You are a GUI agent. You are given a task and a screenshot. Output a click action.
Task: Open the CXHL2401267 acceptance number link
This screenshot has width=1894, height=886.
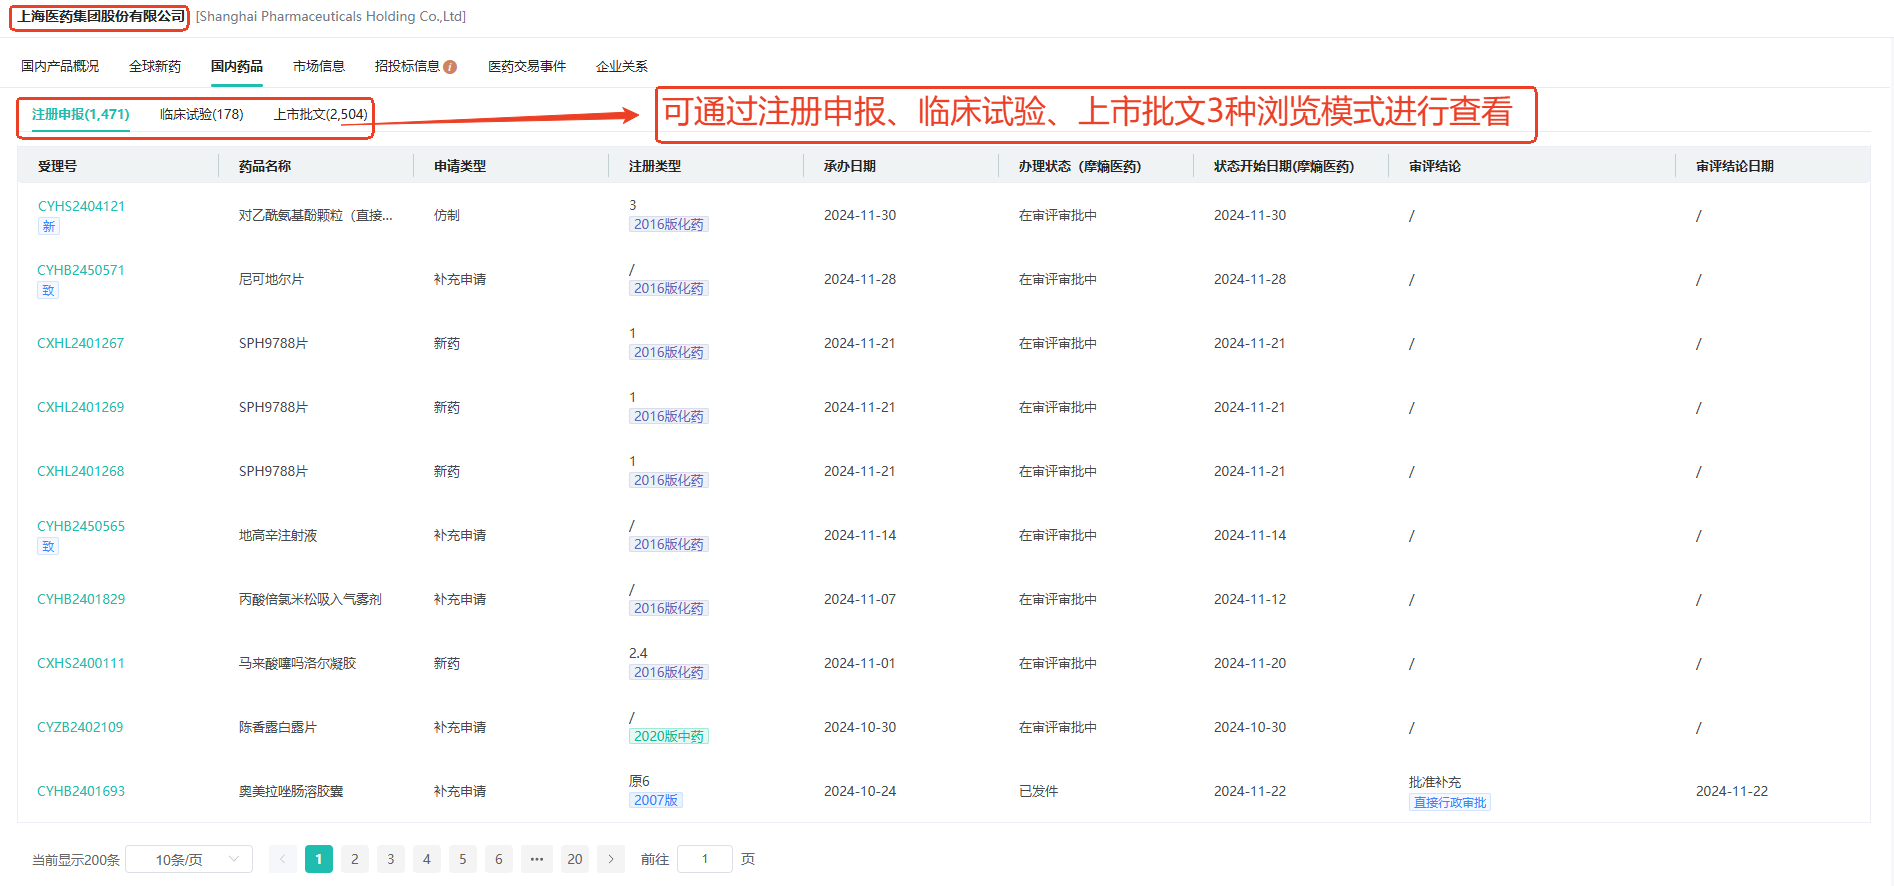coord(81,344)
